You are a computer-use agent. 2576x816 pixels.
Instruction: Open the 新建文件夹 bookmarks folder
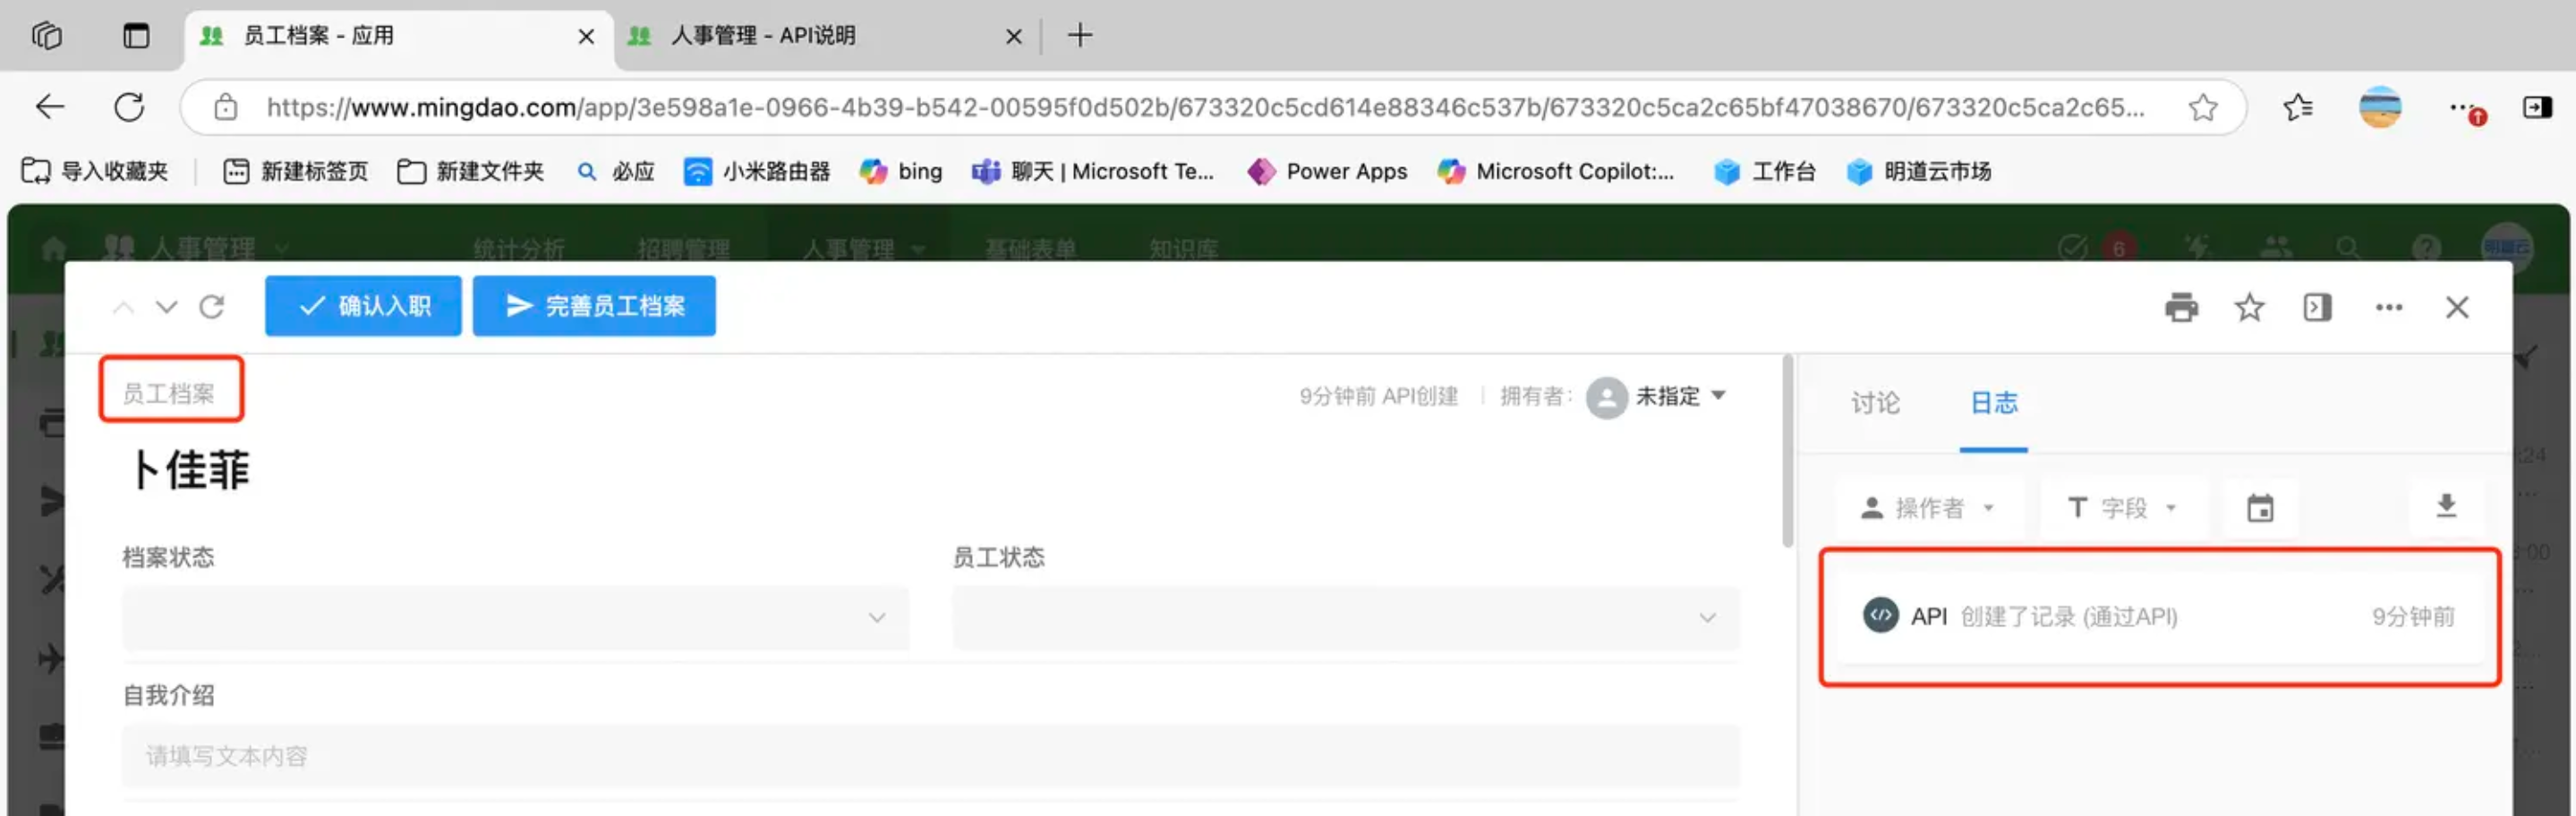(x=470, y=172)
